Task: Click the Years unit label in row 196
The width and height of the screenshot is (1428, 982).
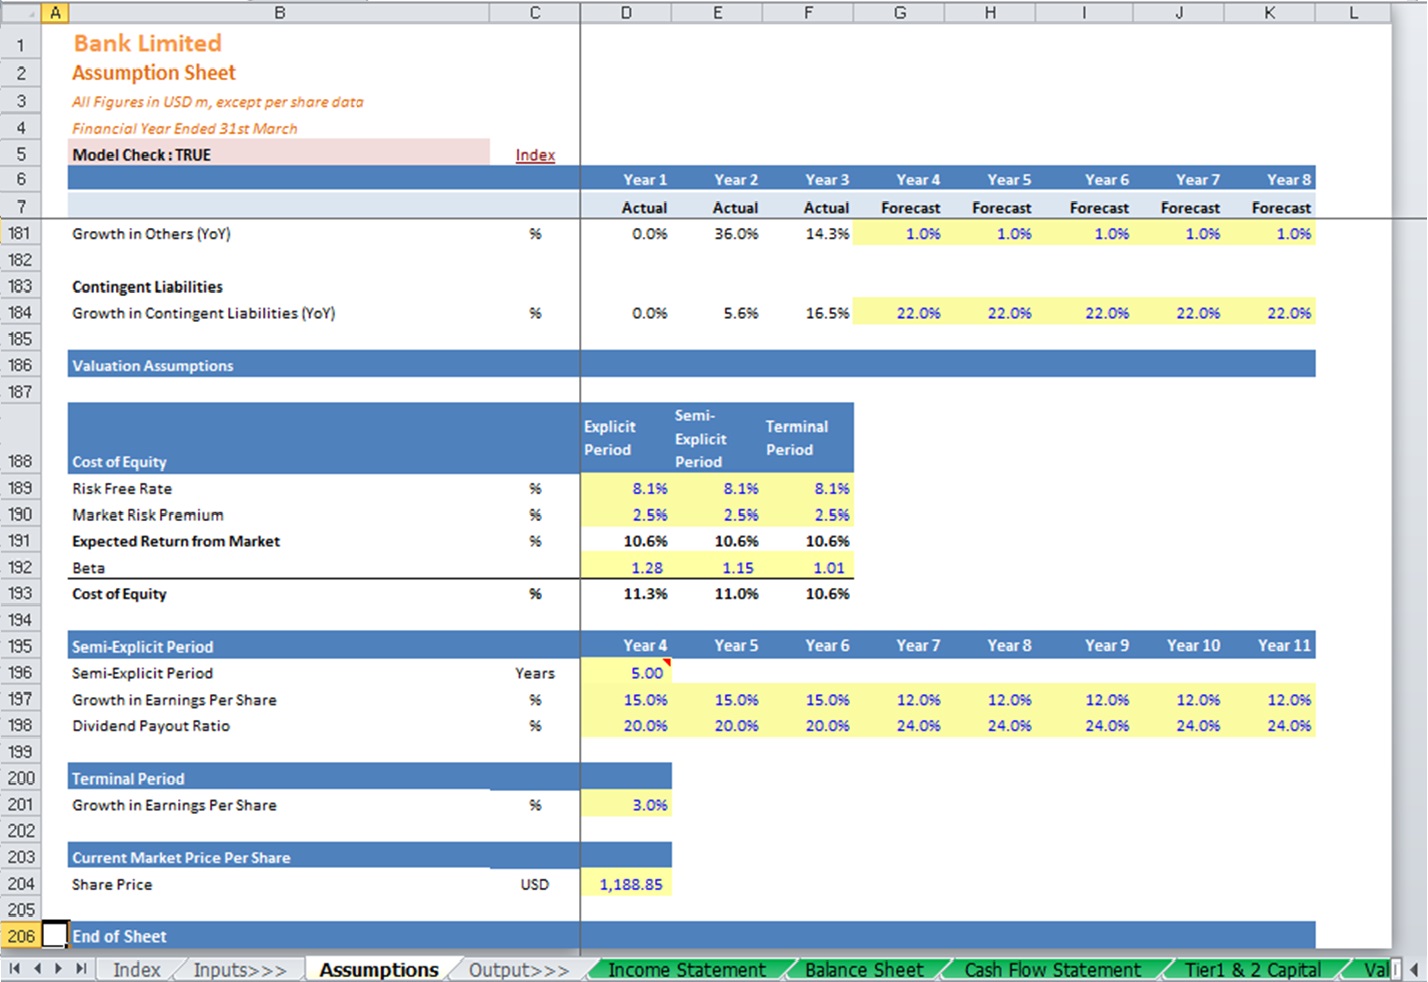Action: click(535, 673)
